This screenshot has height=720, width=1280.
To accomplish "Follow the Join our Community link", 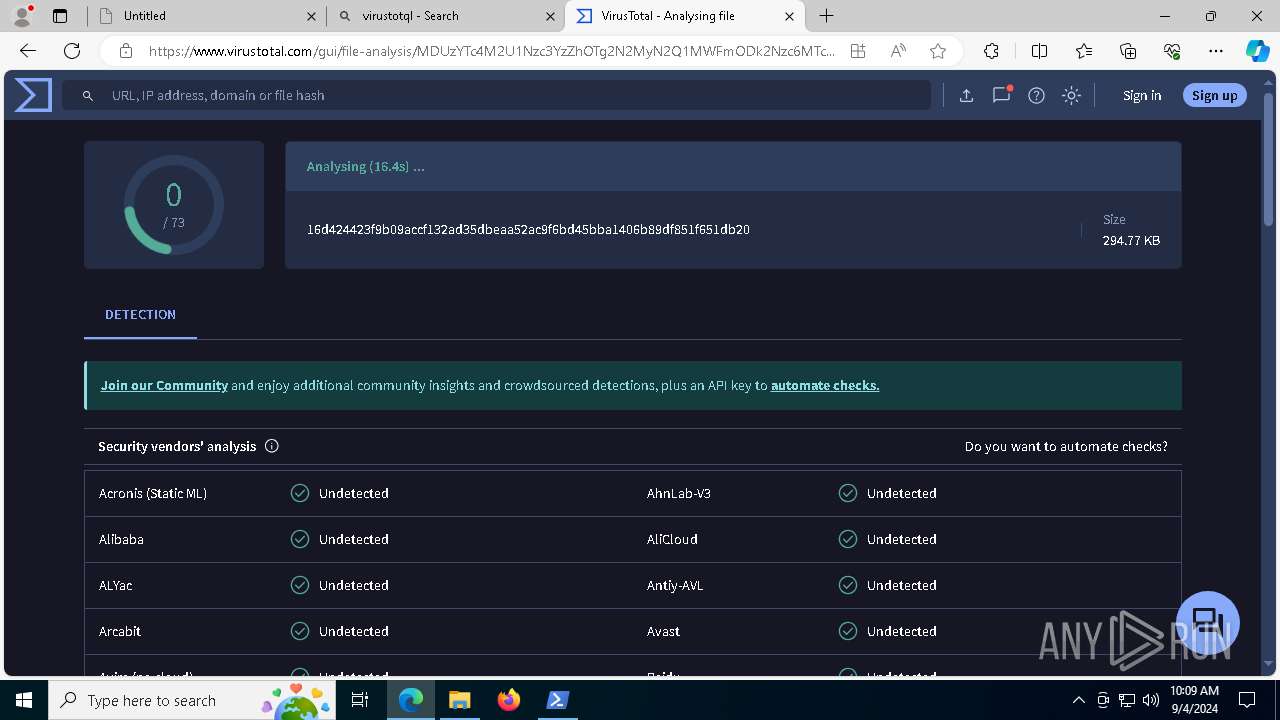I will (164, 385).
